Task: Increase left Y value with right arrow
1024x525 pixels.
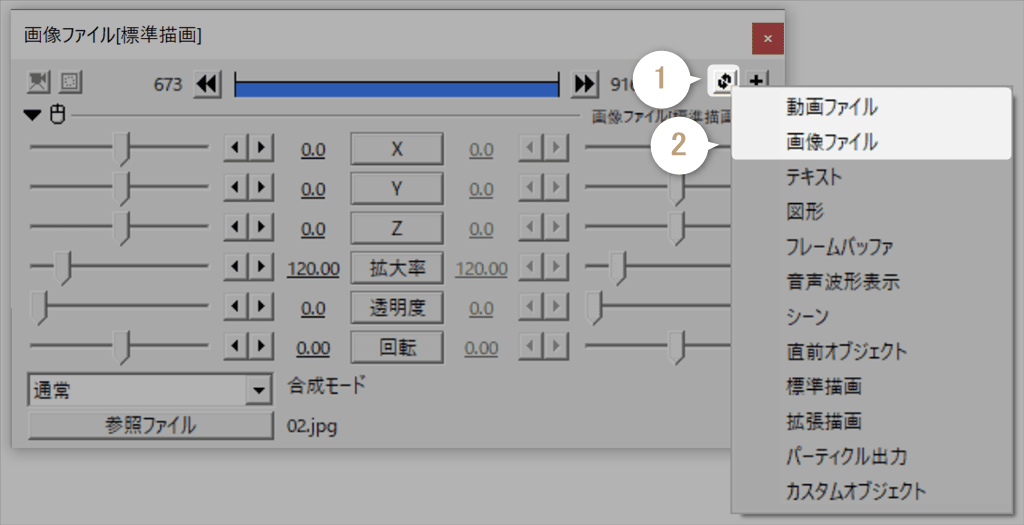Action: [x=261, y=188]
